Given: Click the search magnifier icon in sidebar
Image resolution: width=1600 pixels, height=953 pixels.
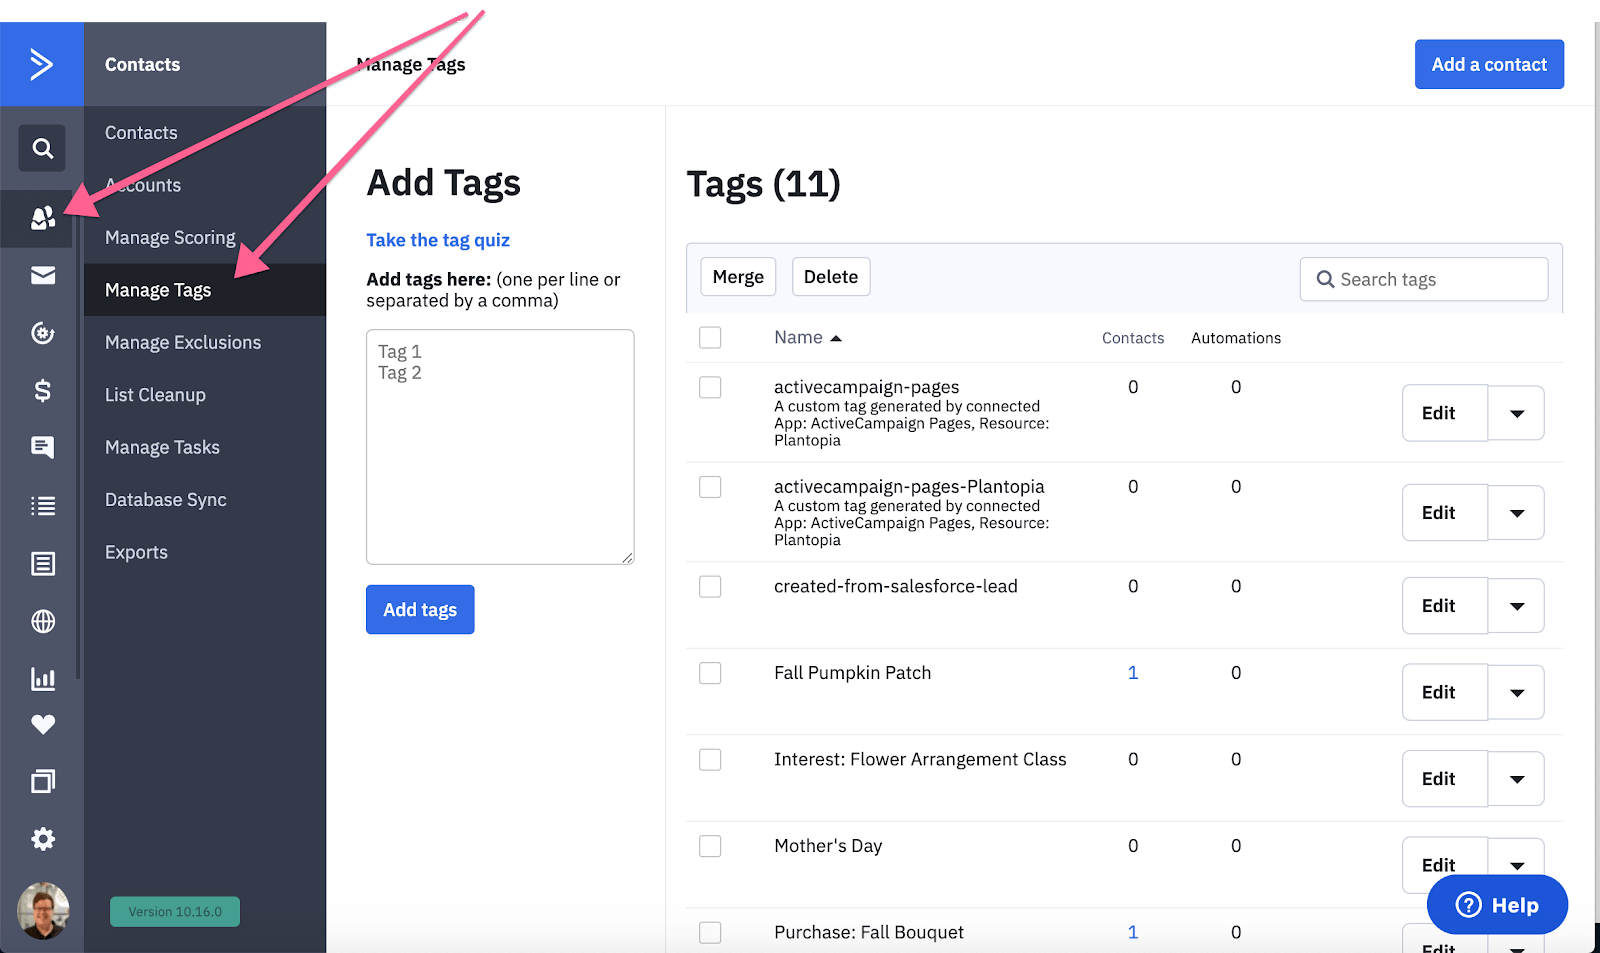Looking at the screenshot, I should [x=42, y=149].
